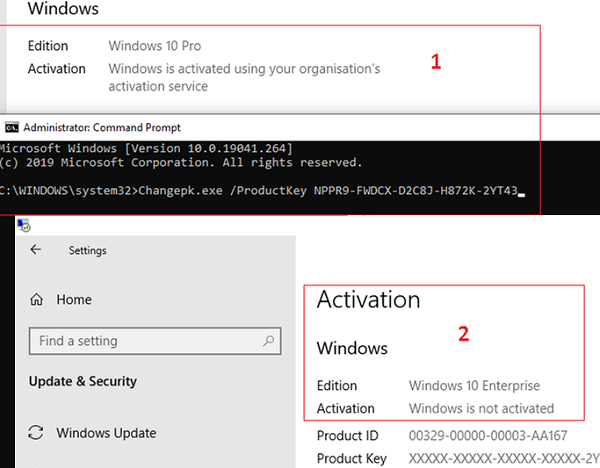The height and width of the screenshot is (468, 600).
Task: Click the Windows 10 Pro edition value
Action: pos(161,46)
